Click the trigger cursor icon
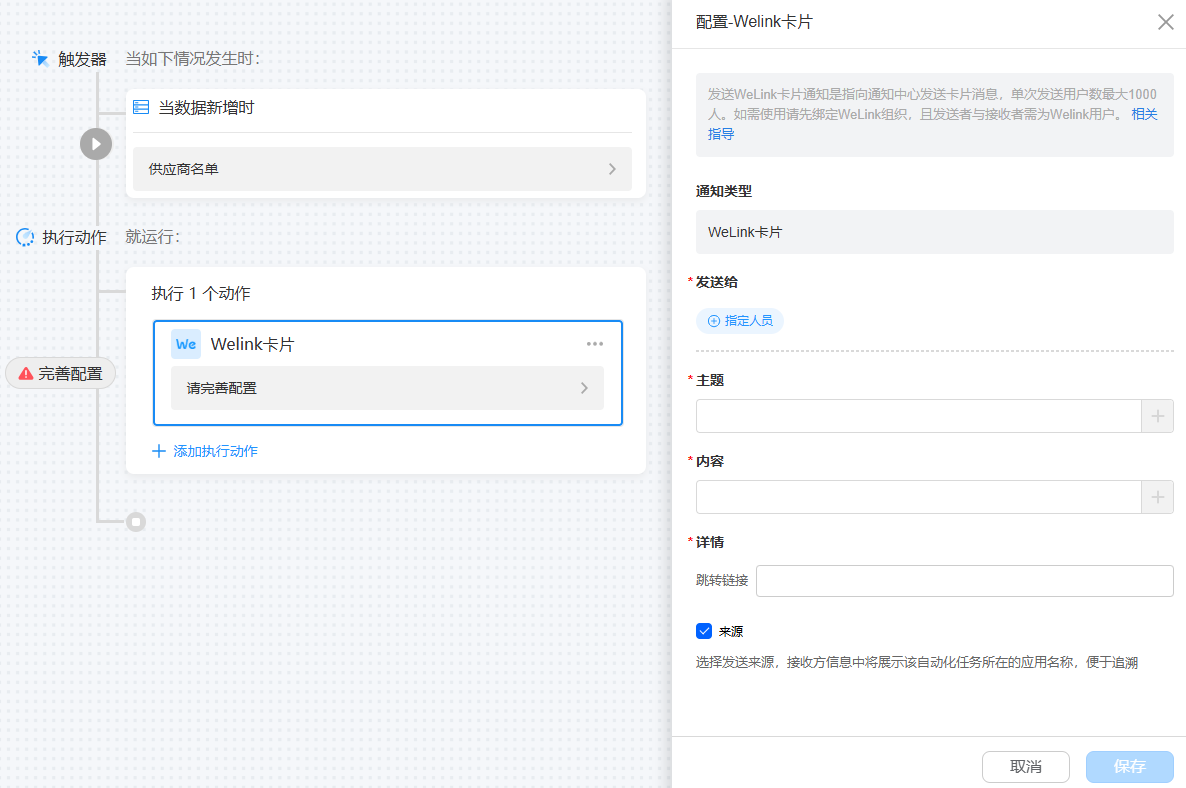This screenshot has width=1186, height=788. coord(40,58)
